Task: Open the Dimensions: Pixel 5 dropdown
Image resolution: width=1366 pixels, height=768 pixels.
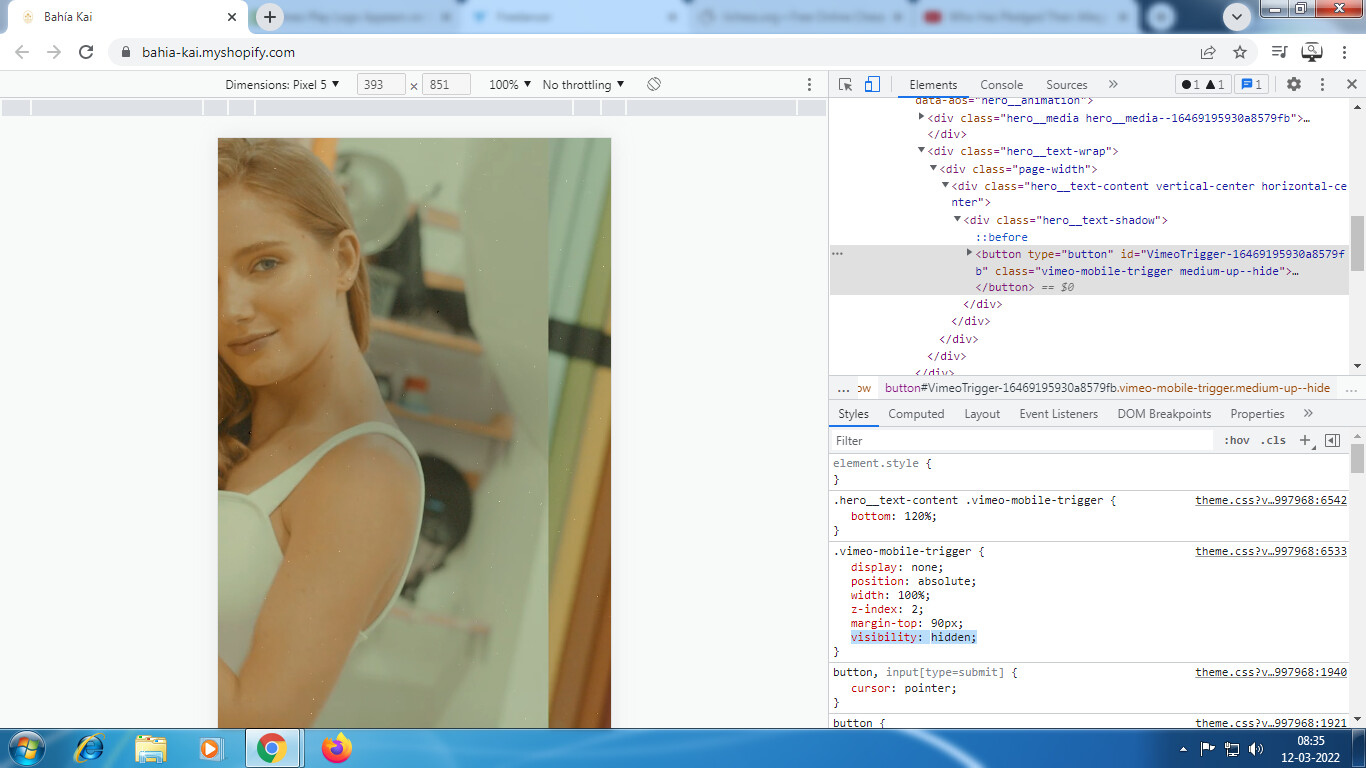Action: [283, 85]
